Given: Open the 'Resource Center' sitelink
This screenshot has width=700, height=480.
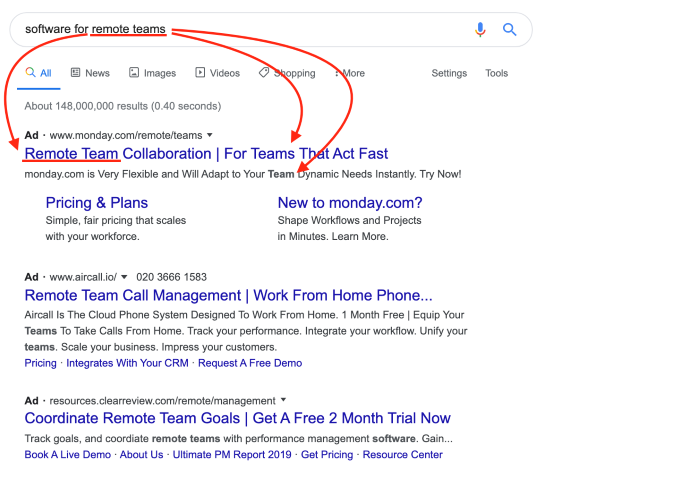Looking at the screenshot, I should (x=403, y=455).
